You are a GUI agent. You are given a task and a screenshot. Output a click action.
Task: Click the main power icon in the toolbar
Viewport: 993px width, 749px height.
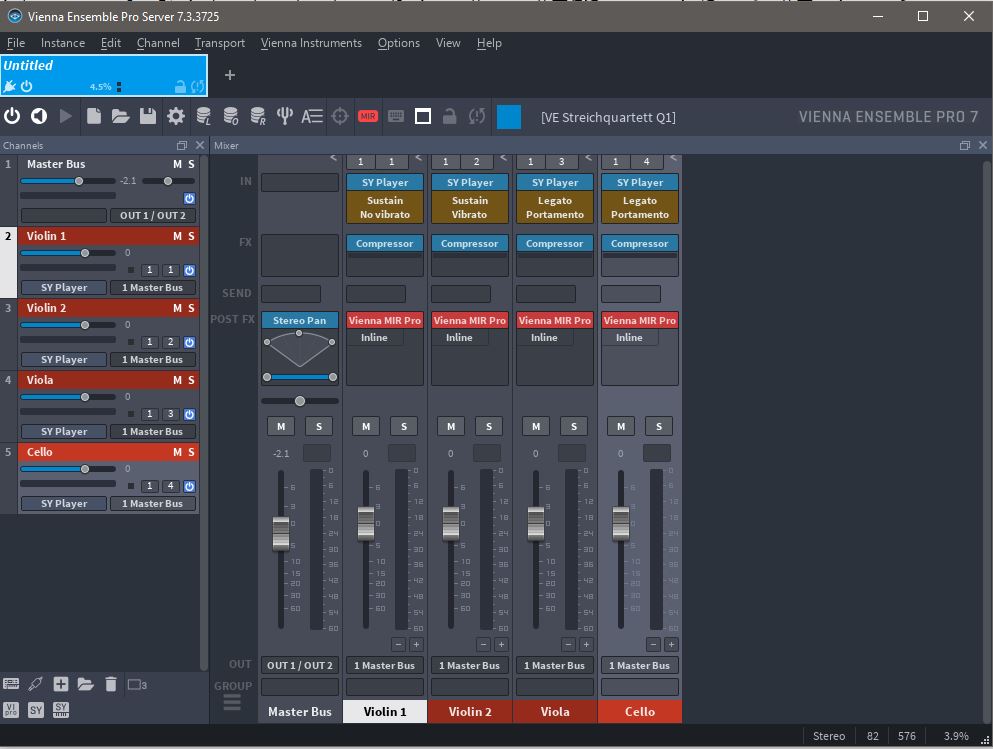click(12, 116)
